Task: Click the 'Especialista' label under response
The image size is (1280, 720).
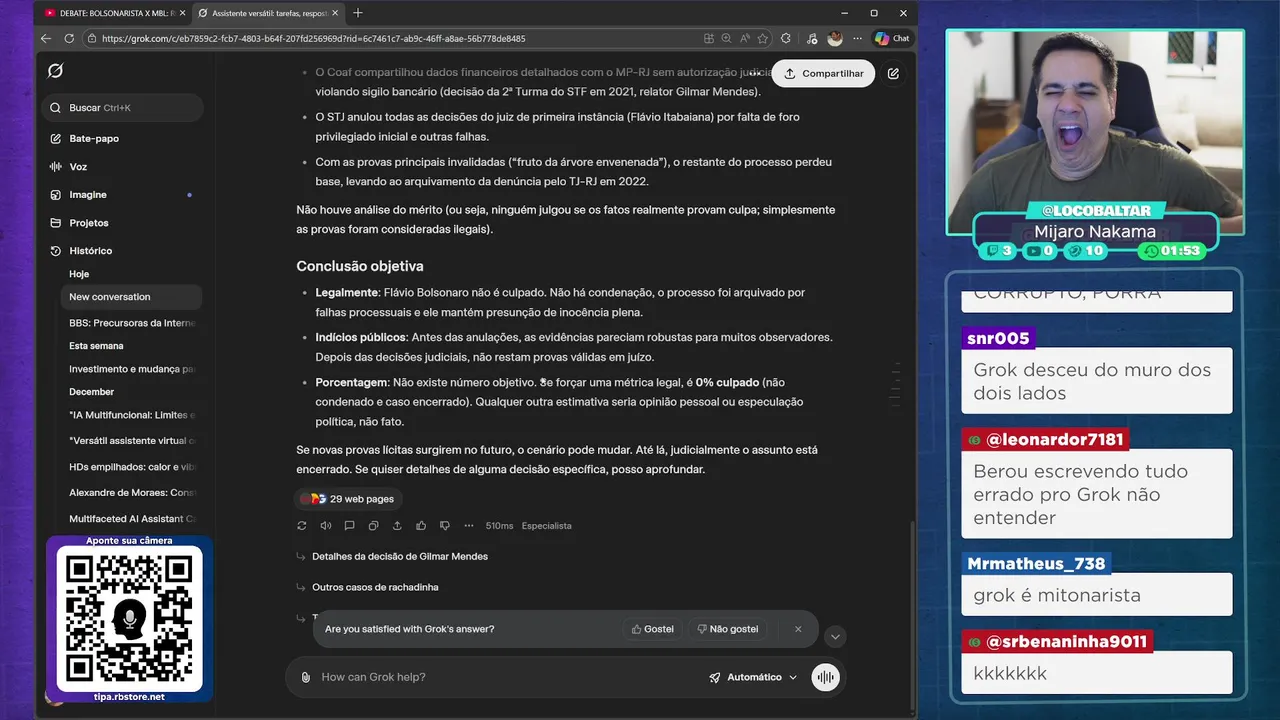Action: [x=547, y=526]
